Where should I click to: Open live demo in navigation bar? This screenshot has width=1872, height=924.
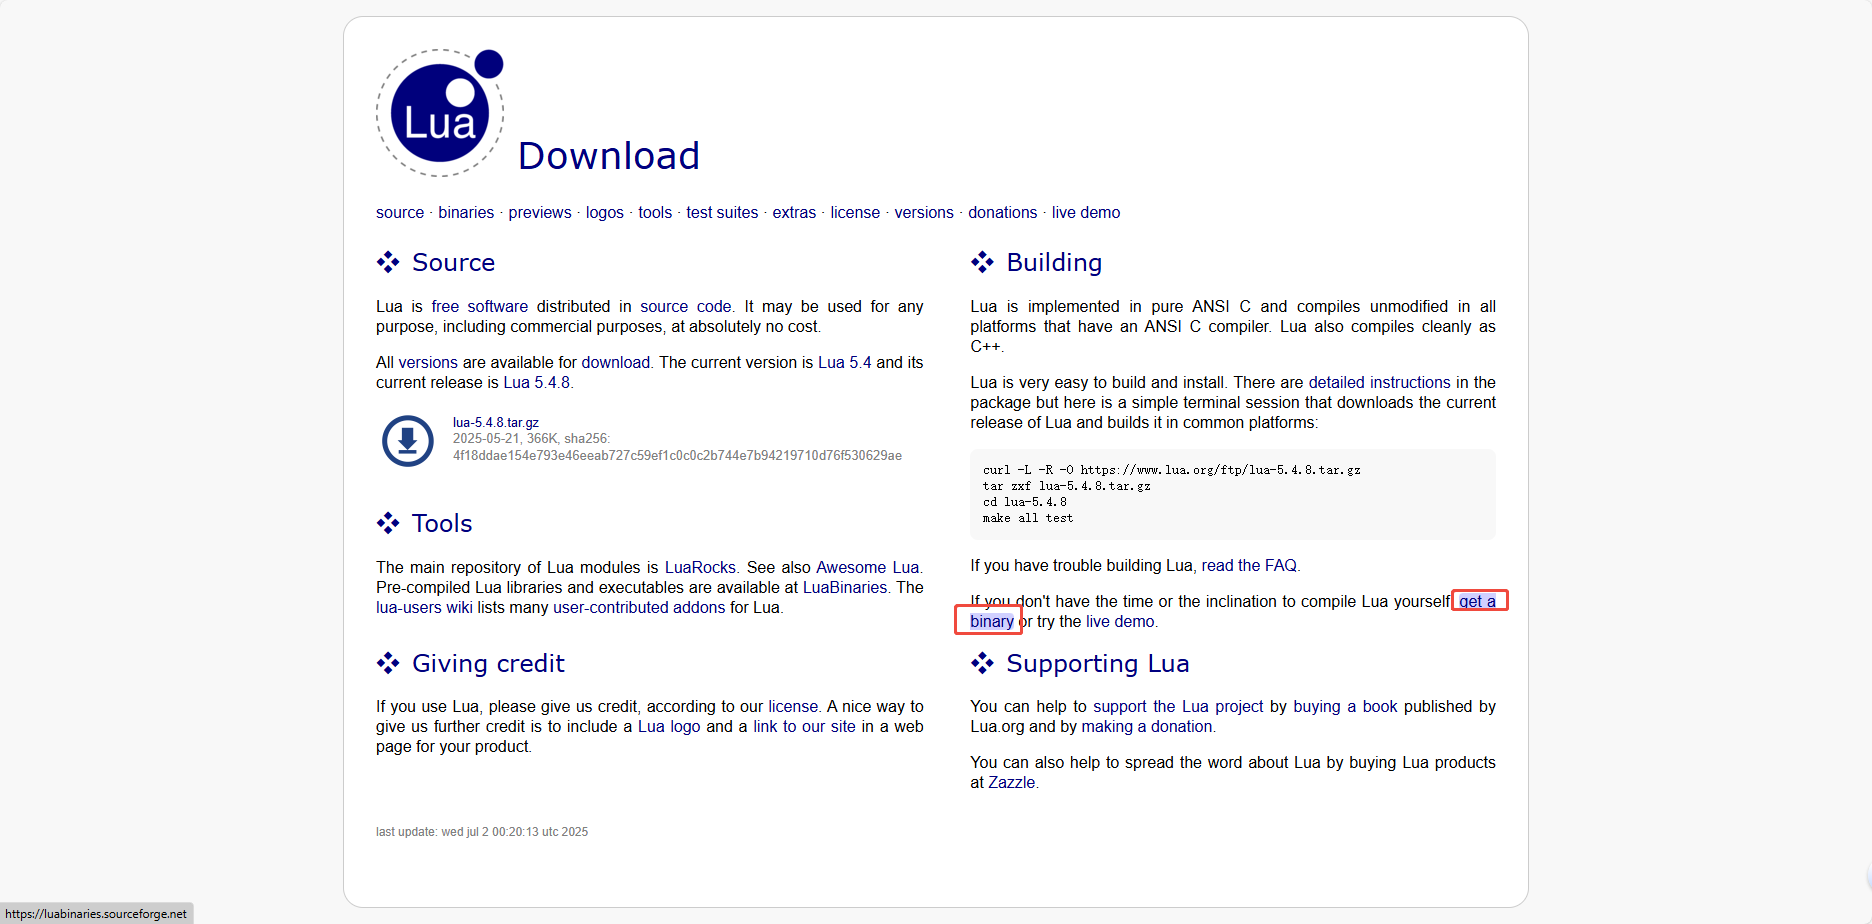pyautogui.click(x=1086, y=212)
